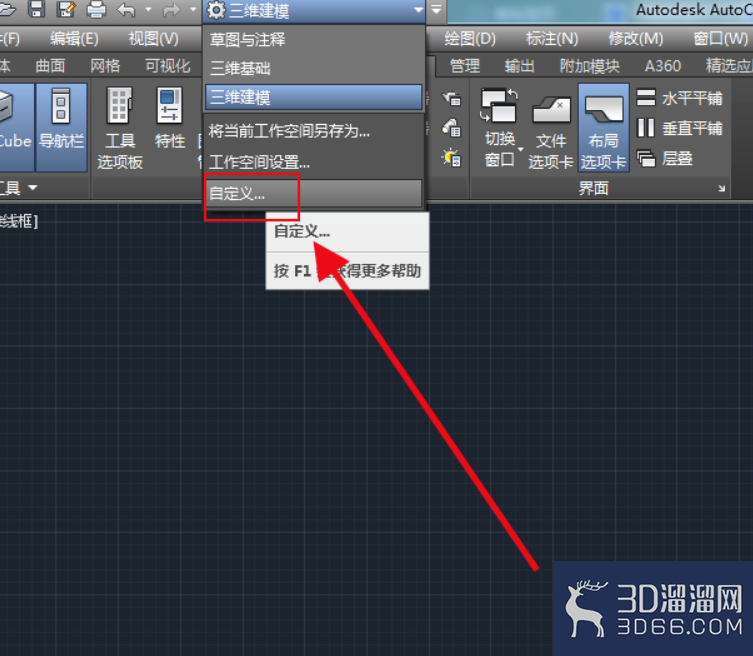
Task: Open the 界面 panel dialog launcher arrow
Action: tap(721, 188)
